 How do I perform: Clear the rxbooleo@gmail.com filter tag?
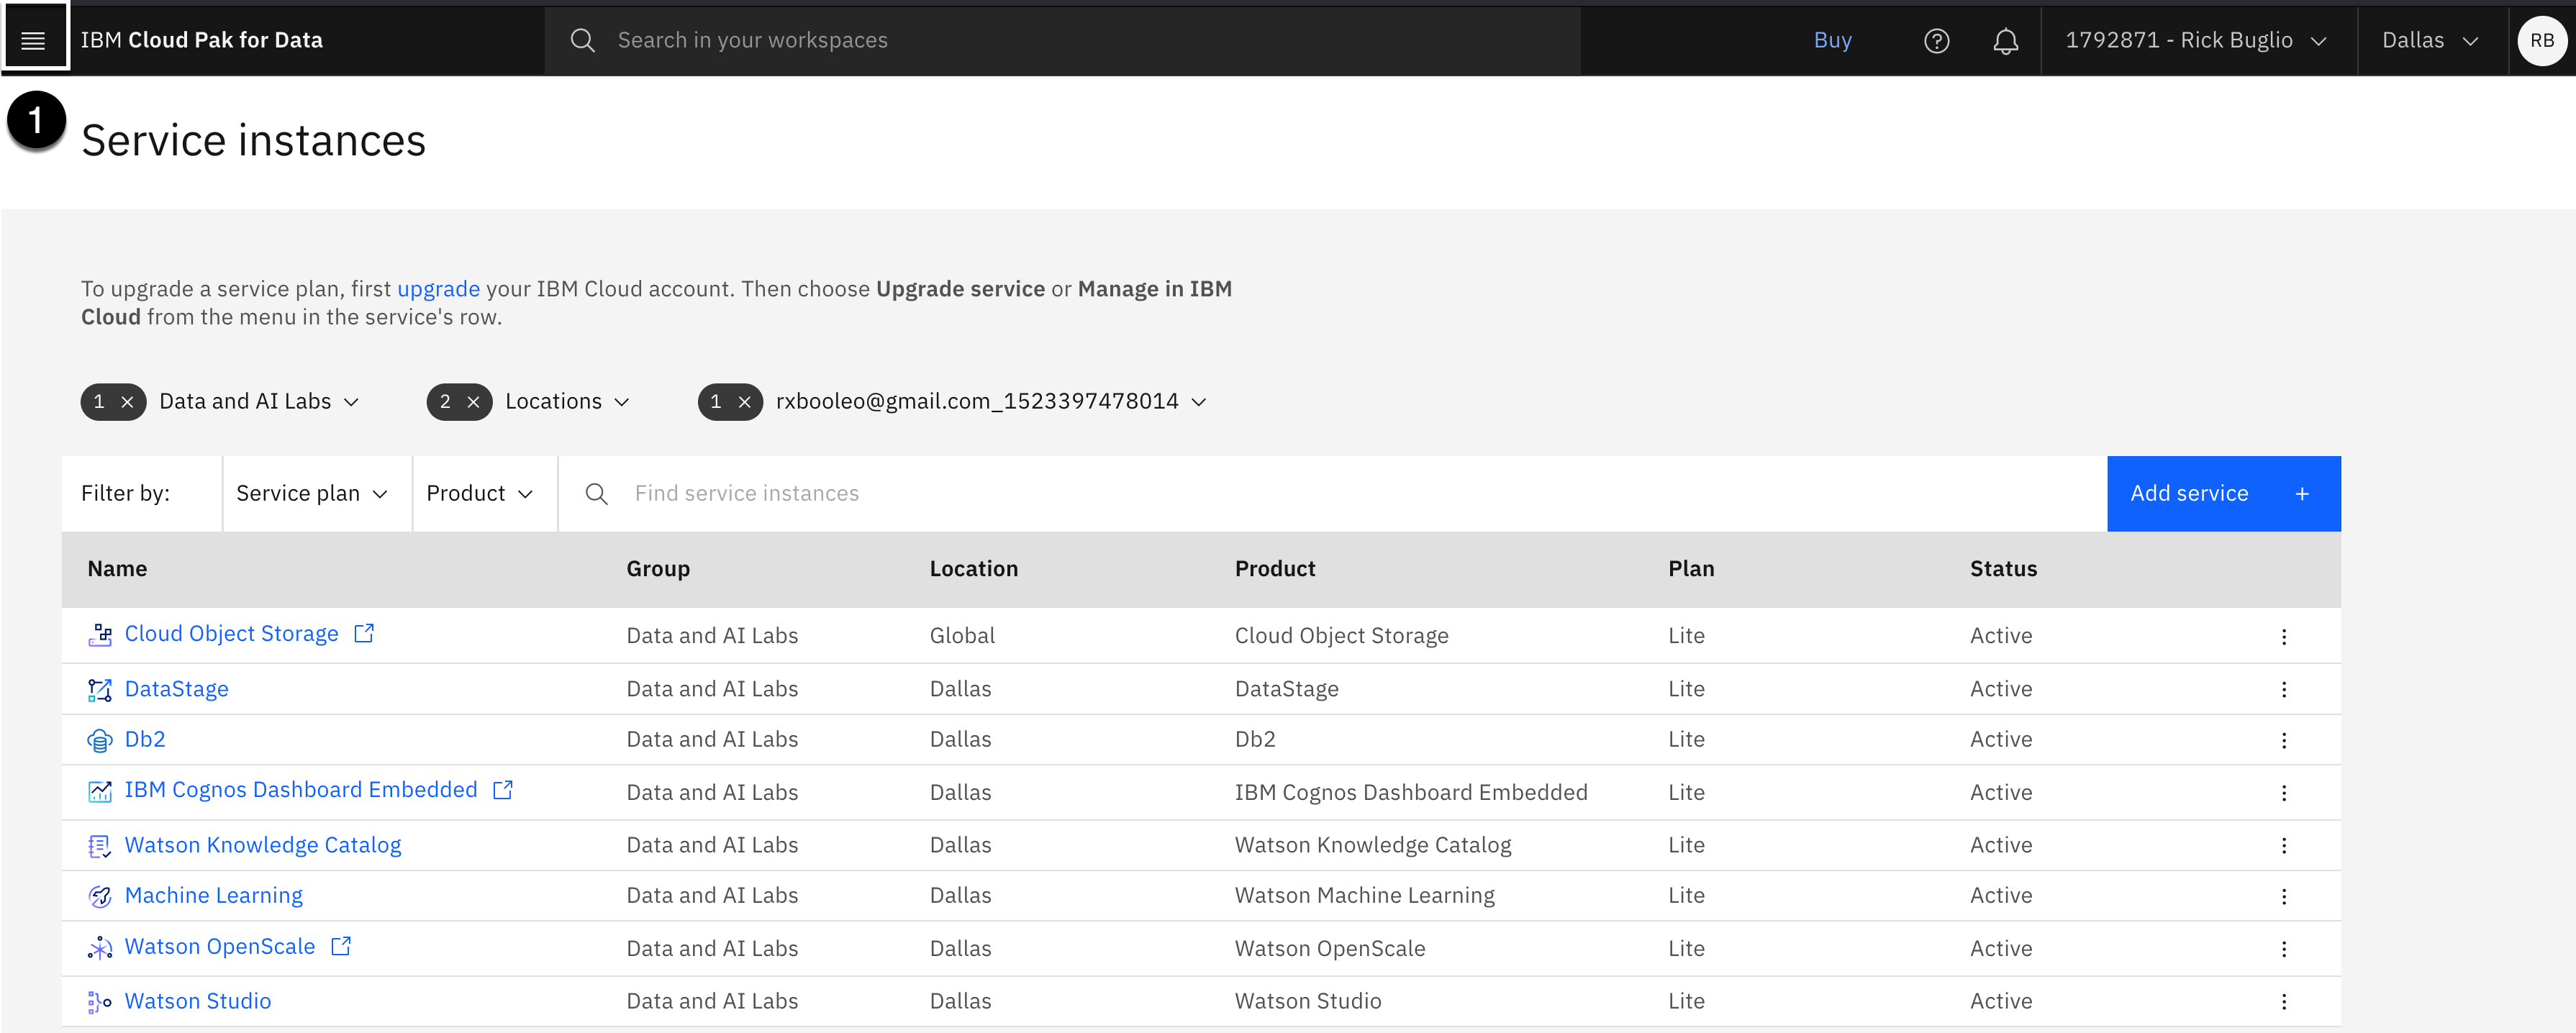744,402
